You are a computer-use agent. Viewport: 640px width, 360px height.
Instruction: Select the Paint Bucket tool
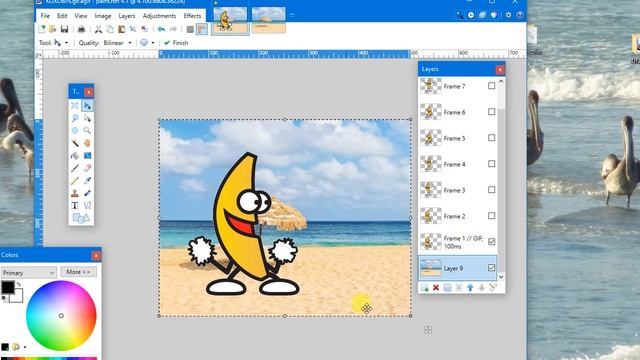[75, 156]
